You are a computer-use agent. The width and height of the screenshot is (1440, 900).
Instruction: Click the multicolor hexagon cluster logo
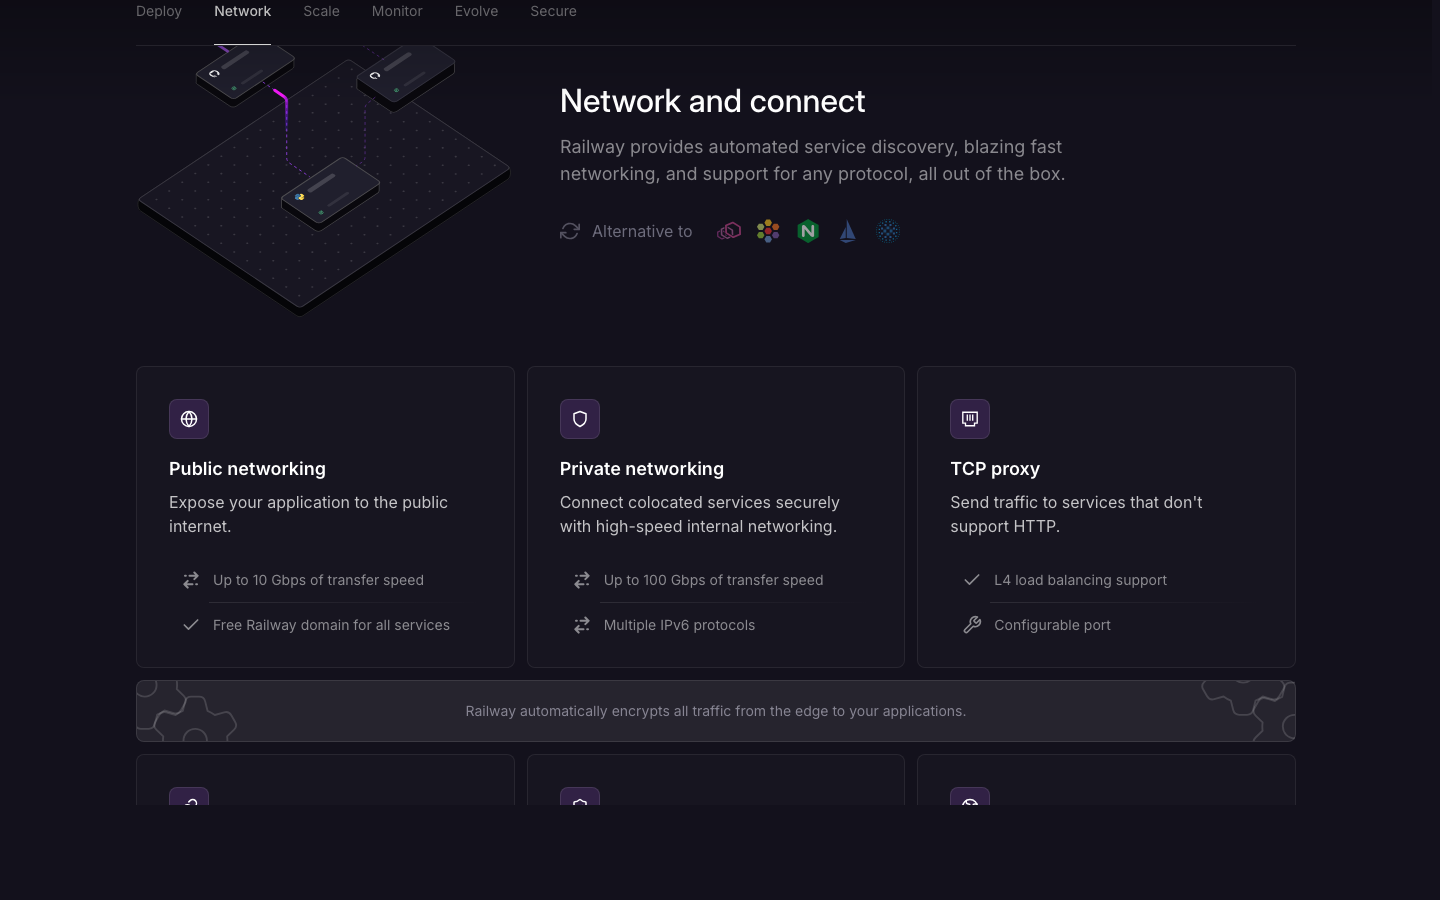(x=768, y=231)
